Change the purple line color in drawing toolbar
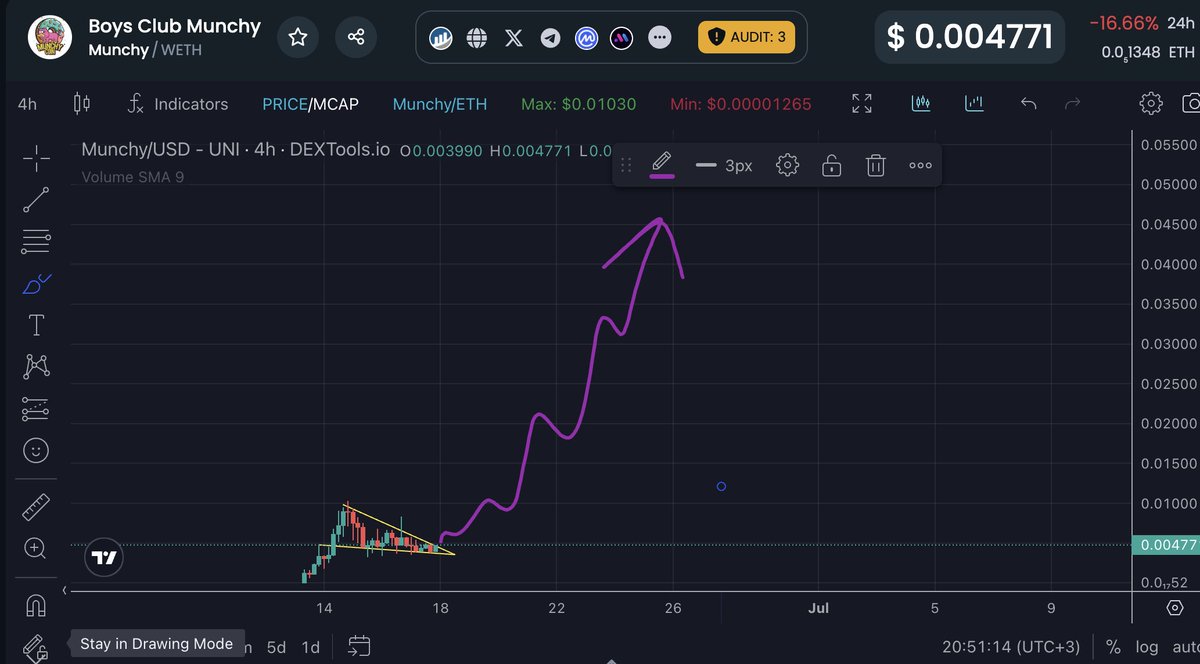The image size is (1200, 664). point(662,165)
